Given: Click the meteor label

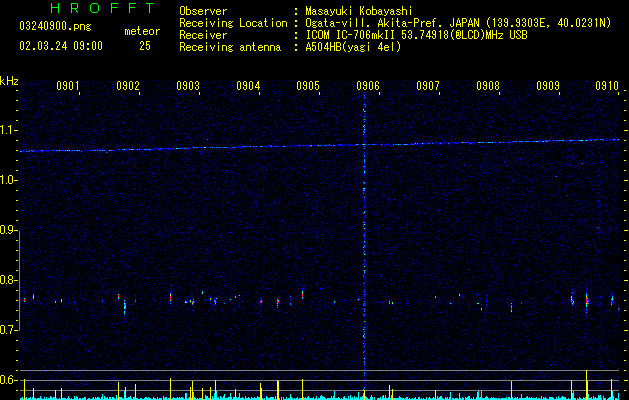Looking at the screenshot, I should point(142,31).
